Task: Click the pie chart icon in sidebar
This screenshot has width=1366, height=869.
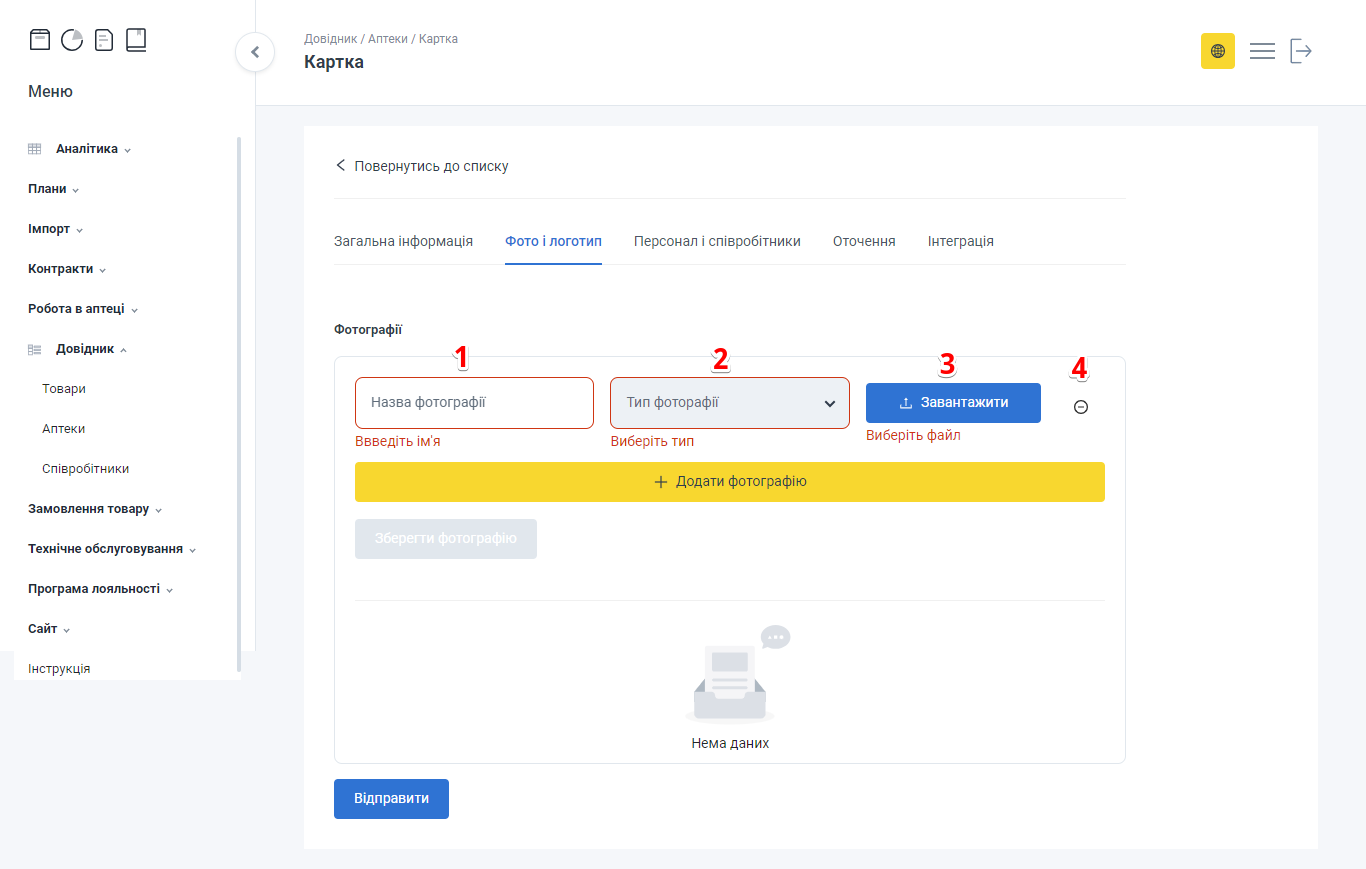Action: click(72, 40)
